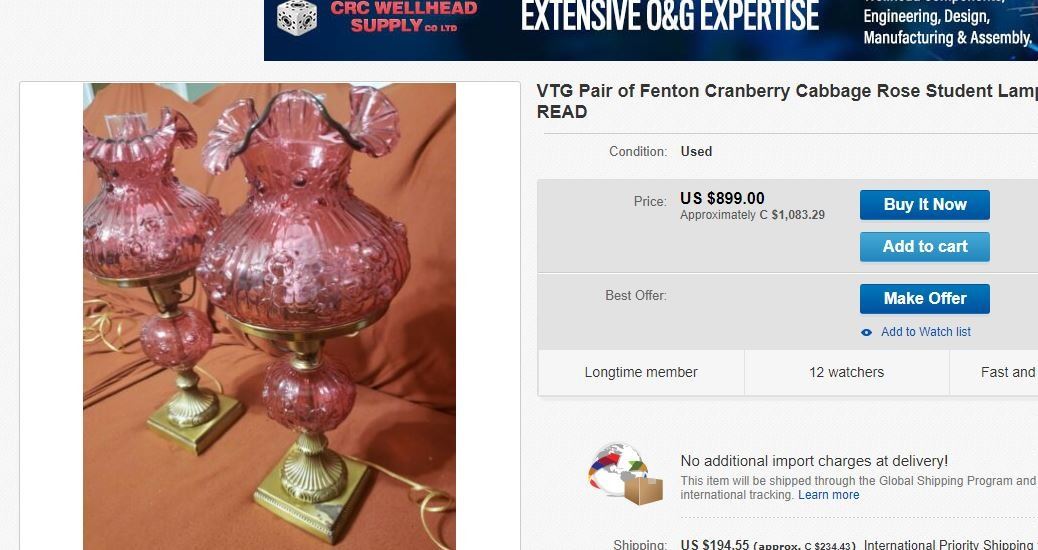
Task: Click the No additional import charges heading
Action: point(814,461)
